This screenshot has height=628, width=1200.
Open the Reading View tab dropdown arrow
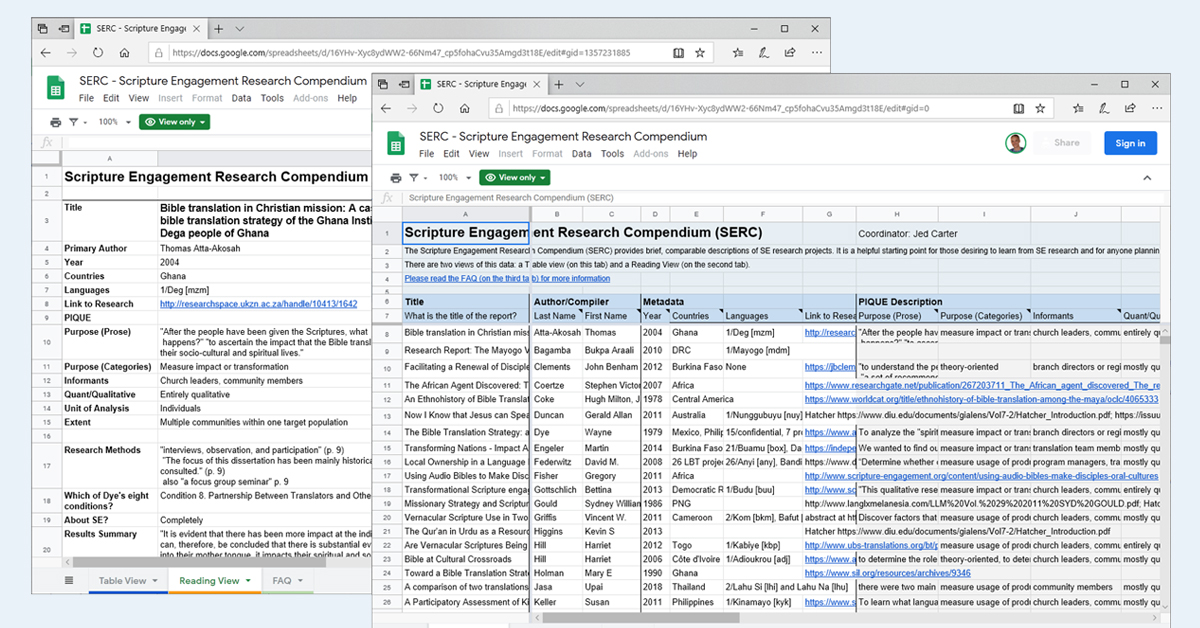250,581
